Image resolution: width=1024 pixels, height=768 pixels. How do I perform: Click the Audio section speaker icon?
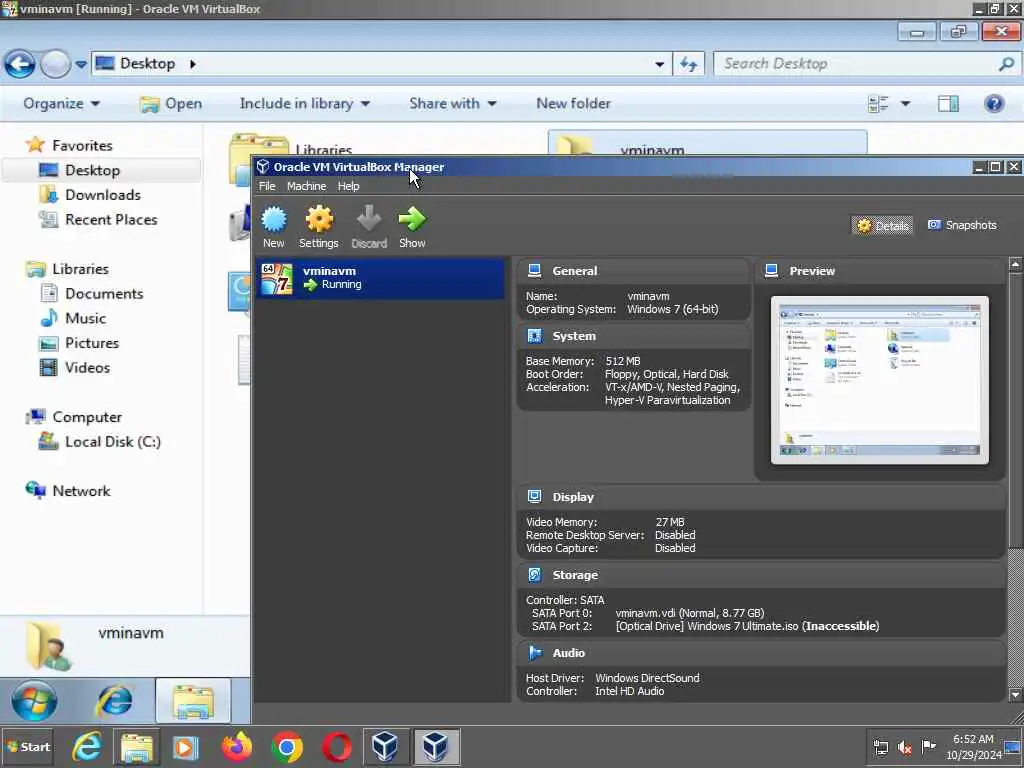[535, 652]
